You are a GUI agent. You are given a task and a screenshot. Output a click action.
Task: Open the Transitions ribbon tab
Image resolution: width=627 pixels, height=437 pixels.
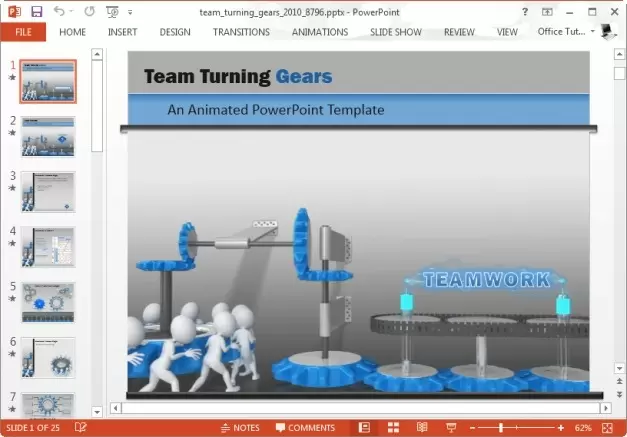(241, 32)
